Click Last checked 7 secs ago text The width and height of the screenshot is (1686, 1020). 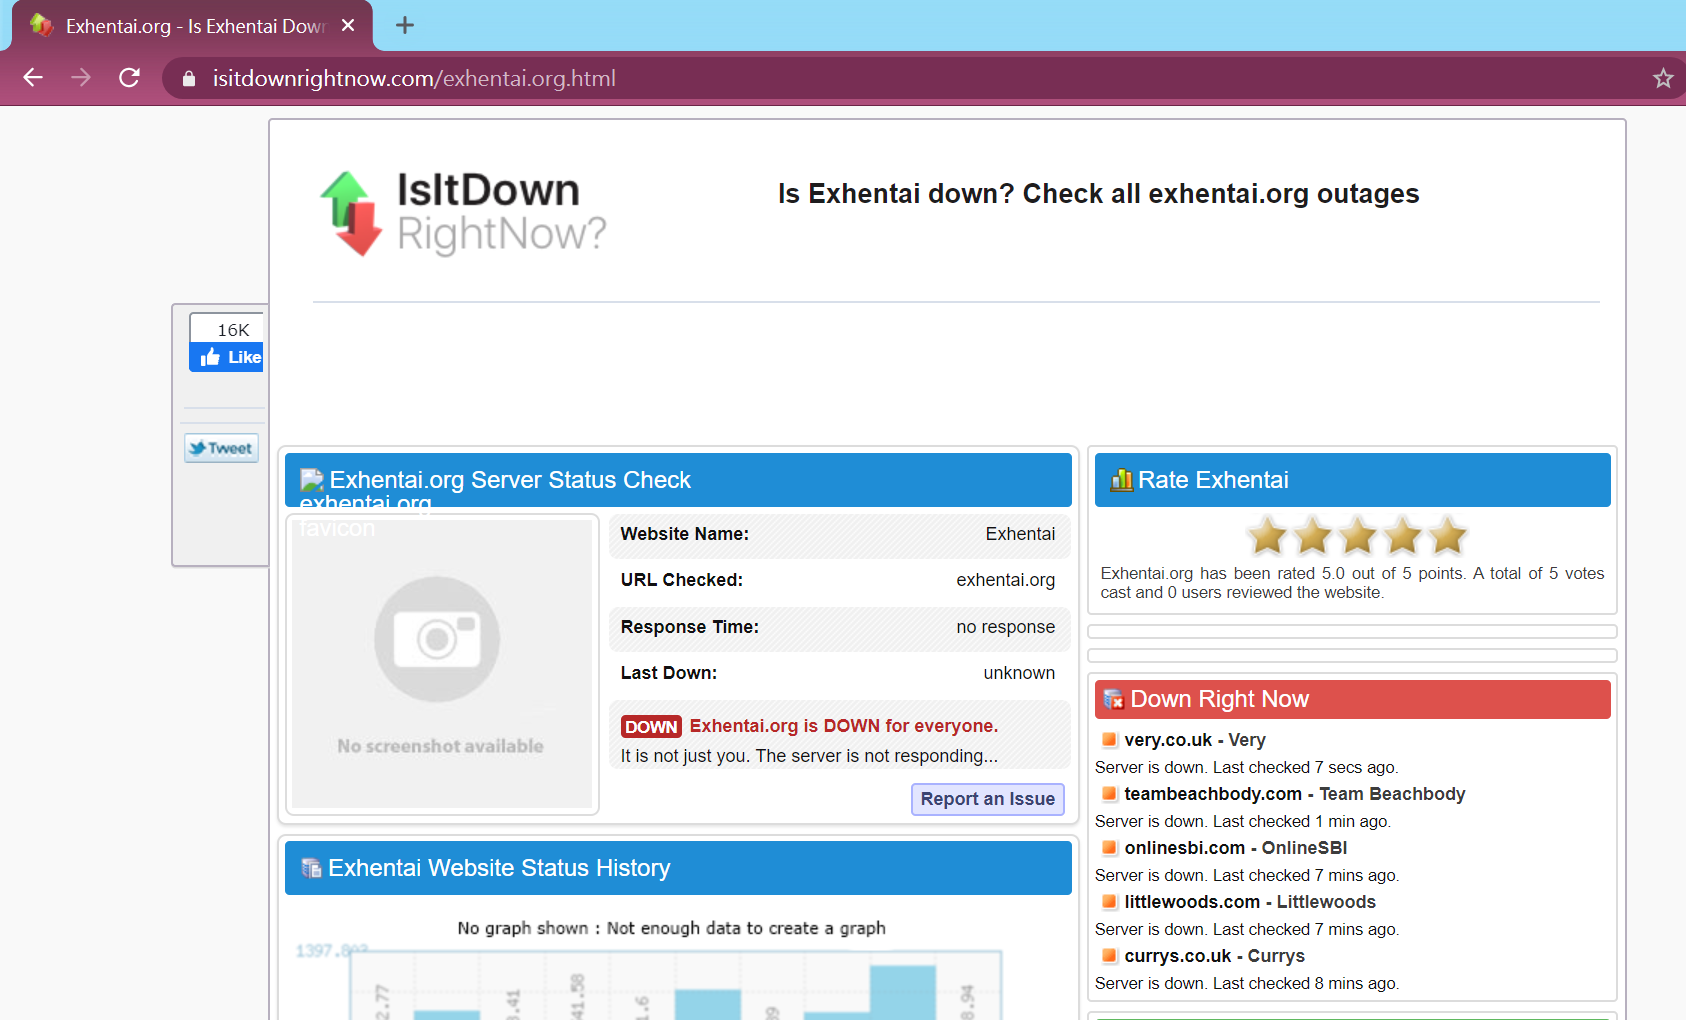point(1305,767)
